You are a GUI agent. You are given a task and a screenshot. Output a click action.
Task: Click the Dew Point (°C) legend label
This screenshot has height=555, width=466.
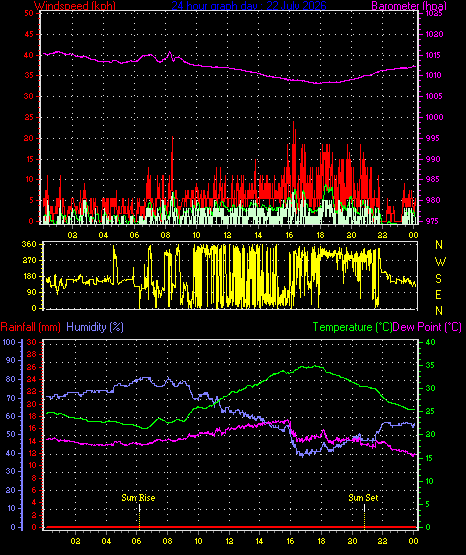point(427,327)
